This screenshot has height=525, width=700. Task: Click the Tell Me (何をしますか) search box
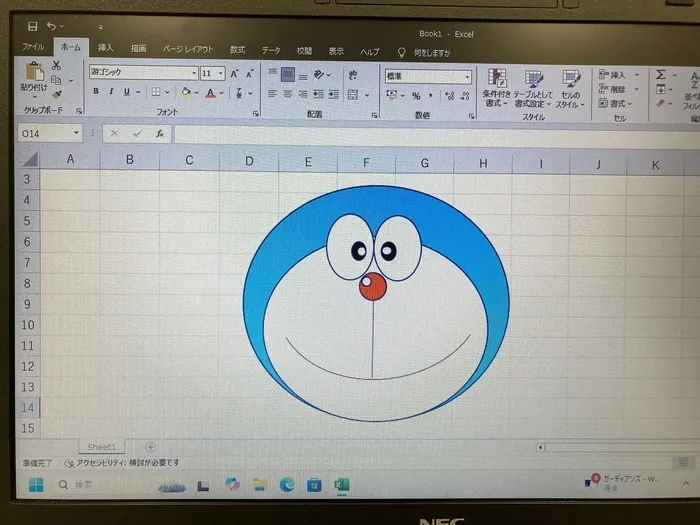[432, 53]
